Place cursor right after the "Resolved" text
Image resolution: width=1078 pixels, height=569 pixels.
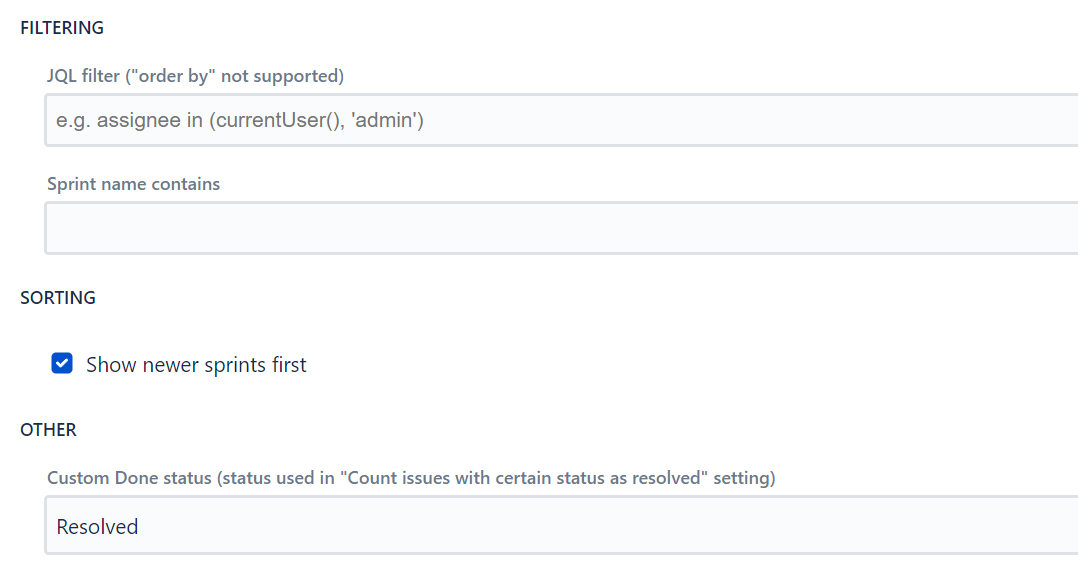(x=140, y=527)
